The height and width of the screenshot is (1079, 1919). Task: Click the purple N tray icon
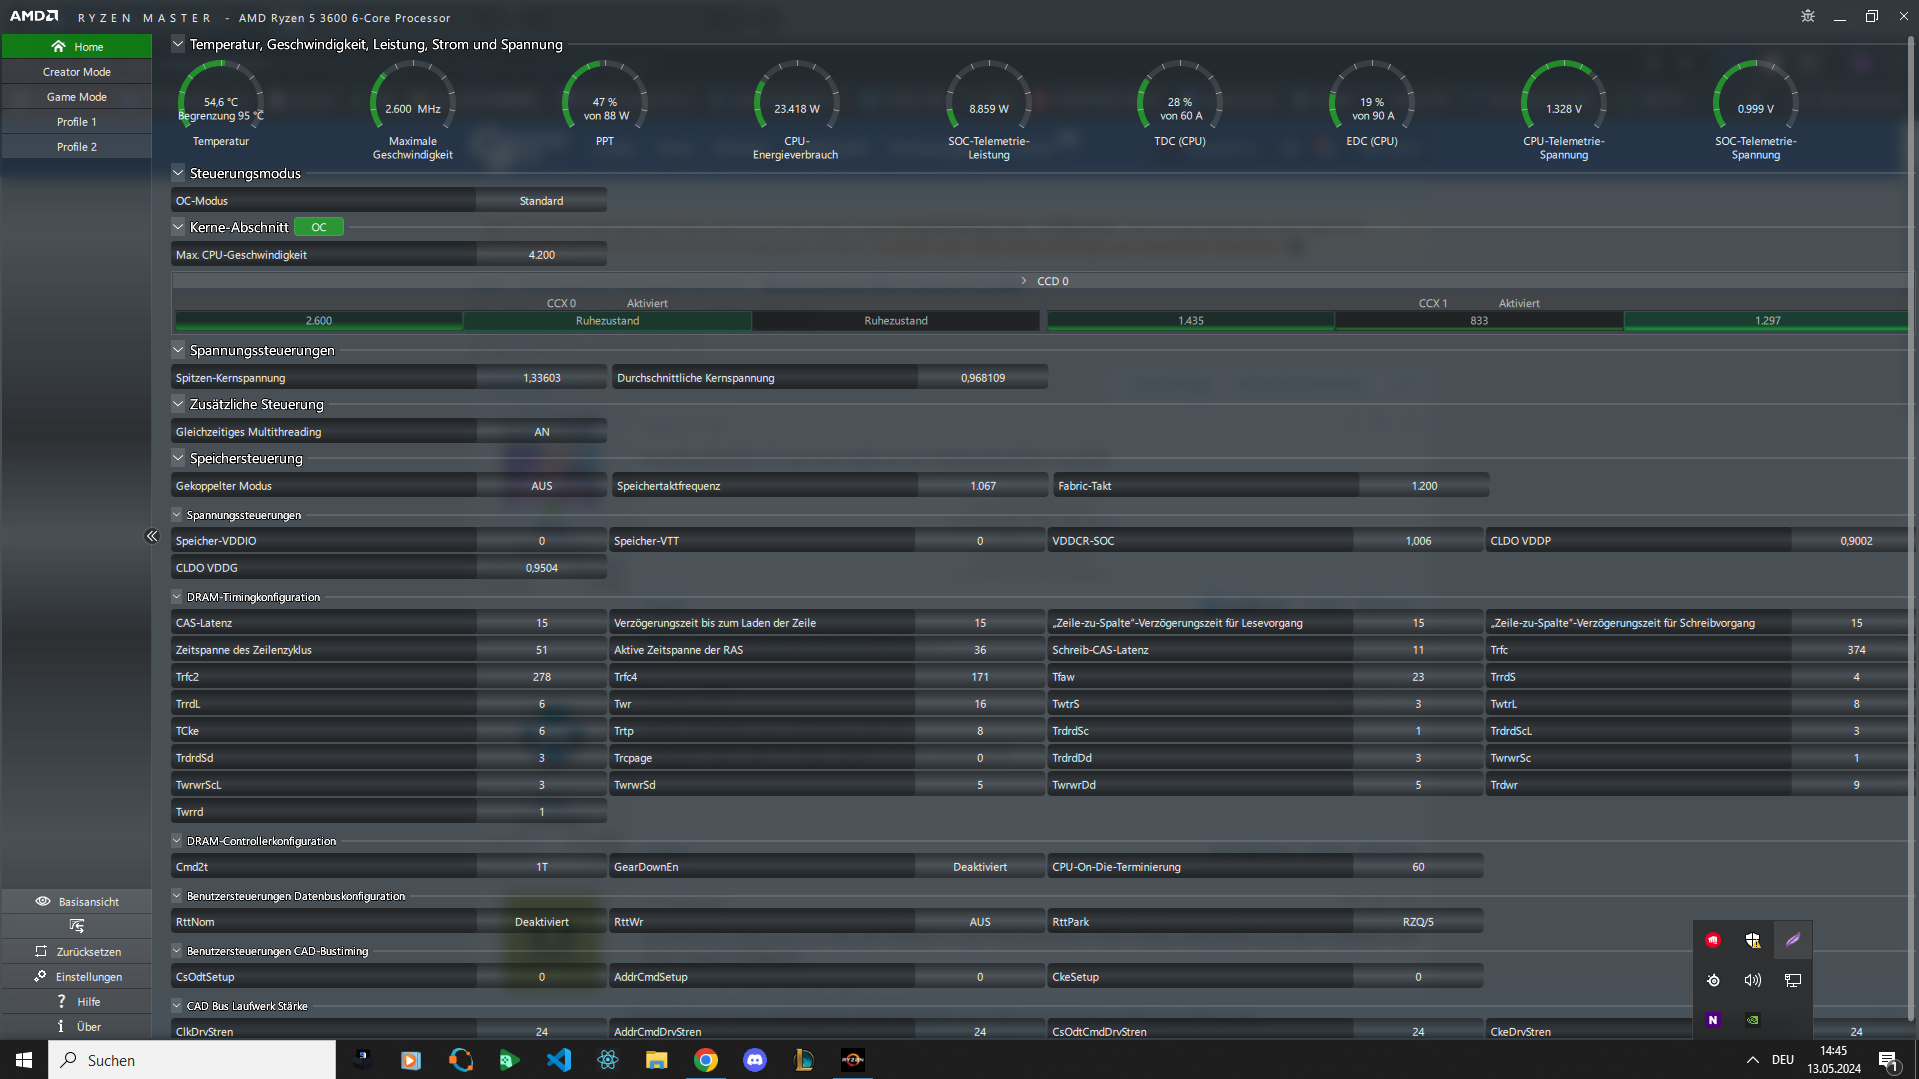[x=1713, y=1020]
